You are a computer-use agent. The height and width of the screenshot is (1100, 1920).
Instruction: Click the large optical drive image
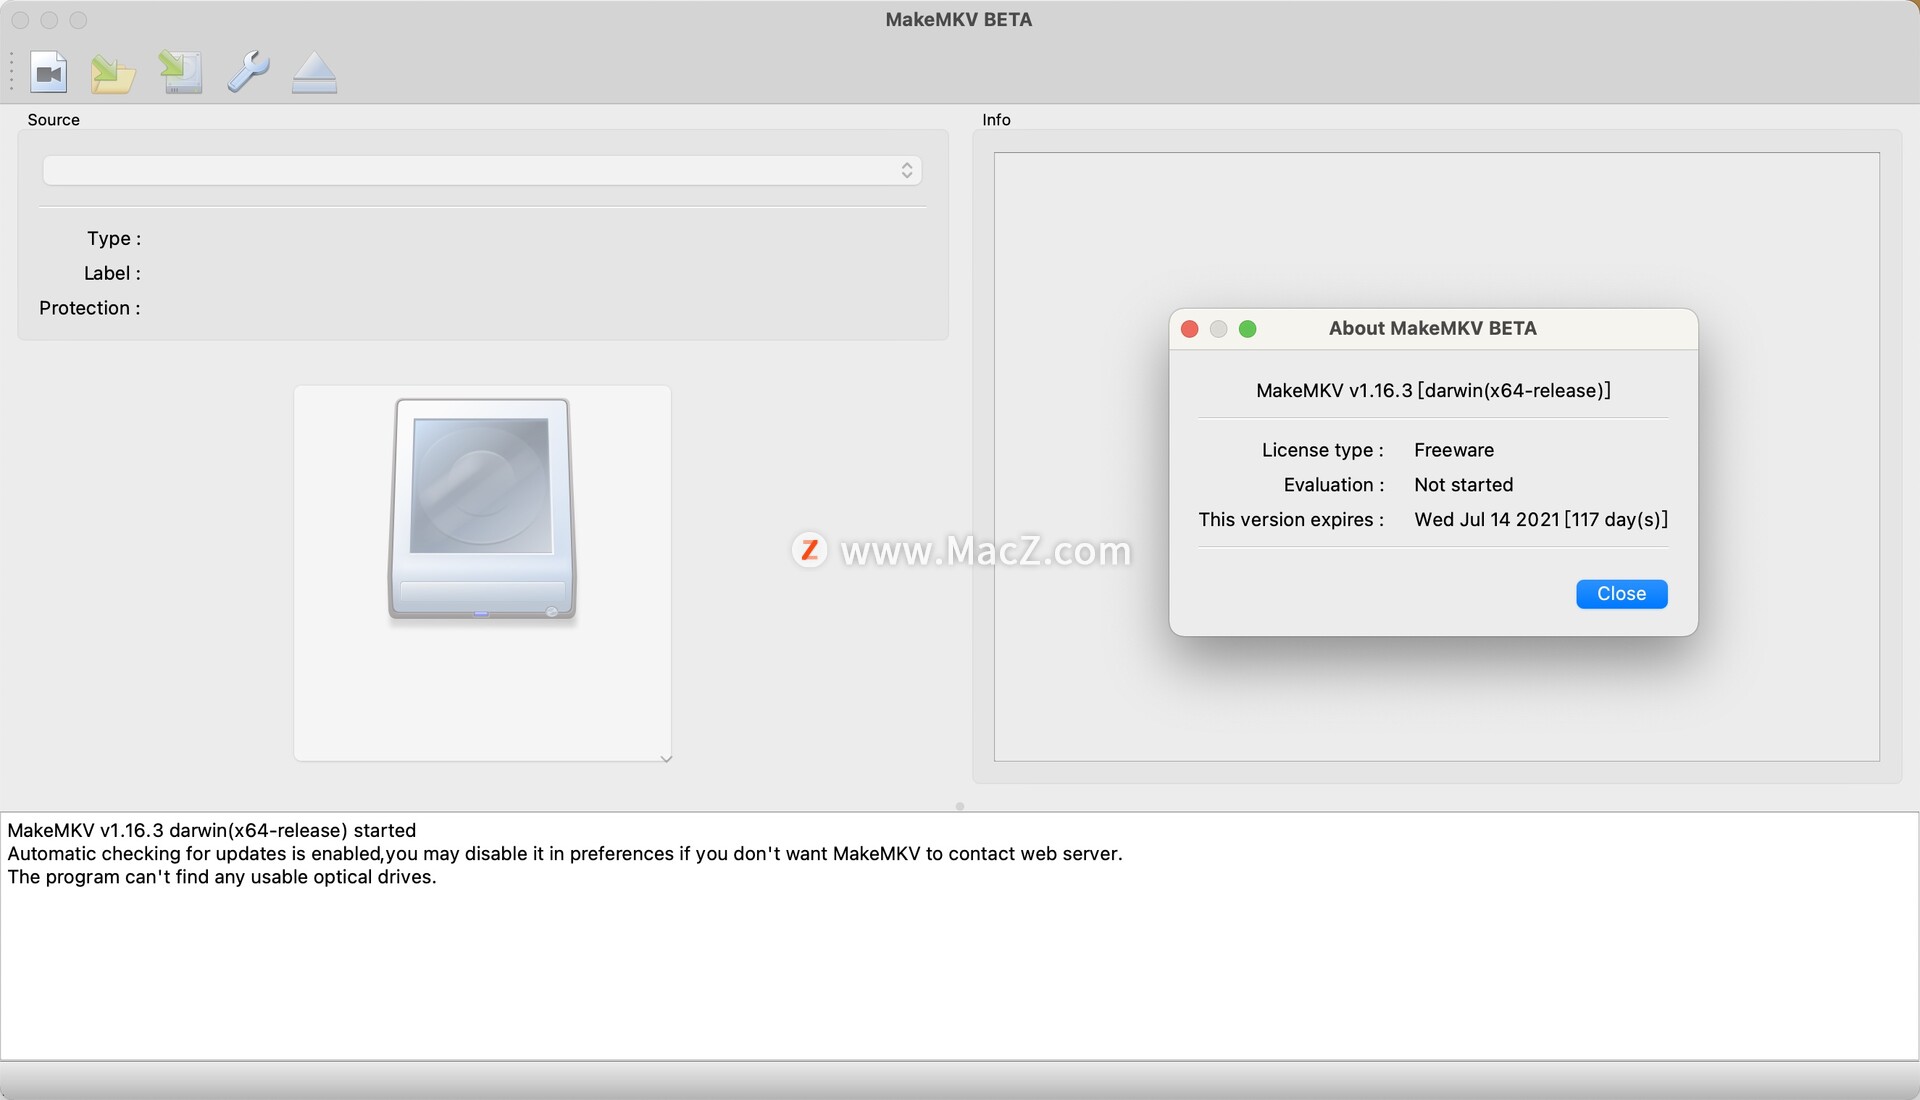[482, 510]
